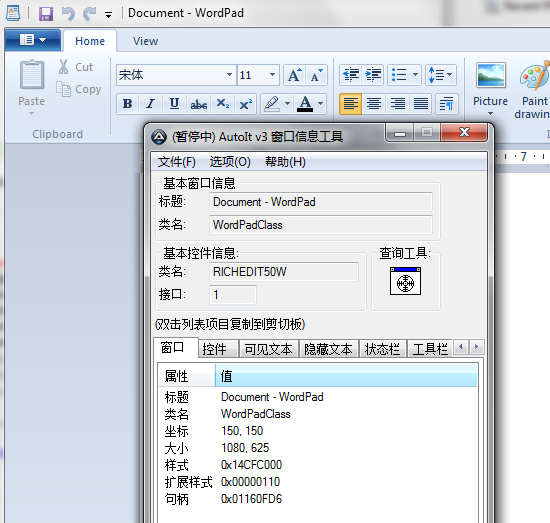This screenshot has height=523, width=550.
Task: Select the 大小 row 1080, 625
Action: pyautogui.click(x=318, y=448)
